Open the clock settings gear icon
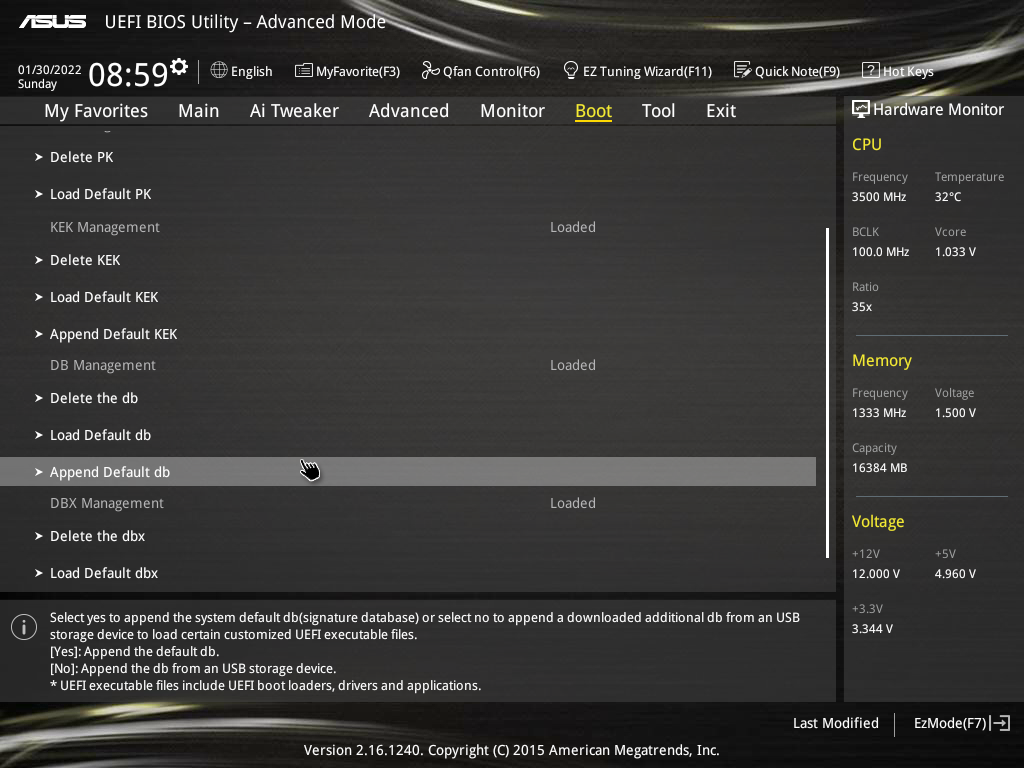Viewport: 1024px width, 768px height. pyautogui.click(x=179, y=67)
